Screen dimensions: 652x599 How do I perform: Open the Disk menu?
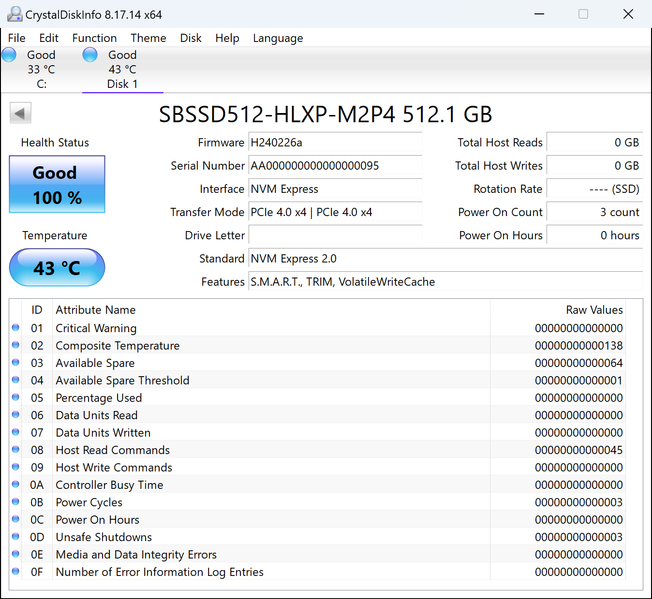pyautogui.click(x=190, y=38)
